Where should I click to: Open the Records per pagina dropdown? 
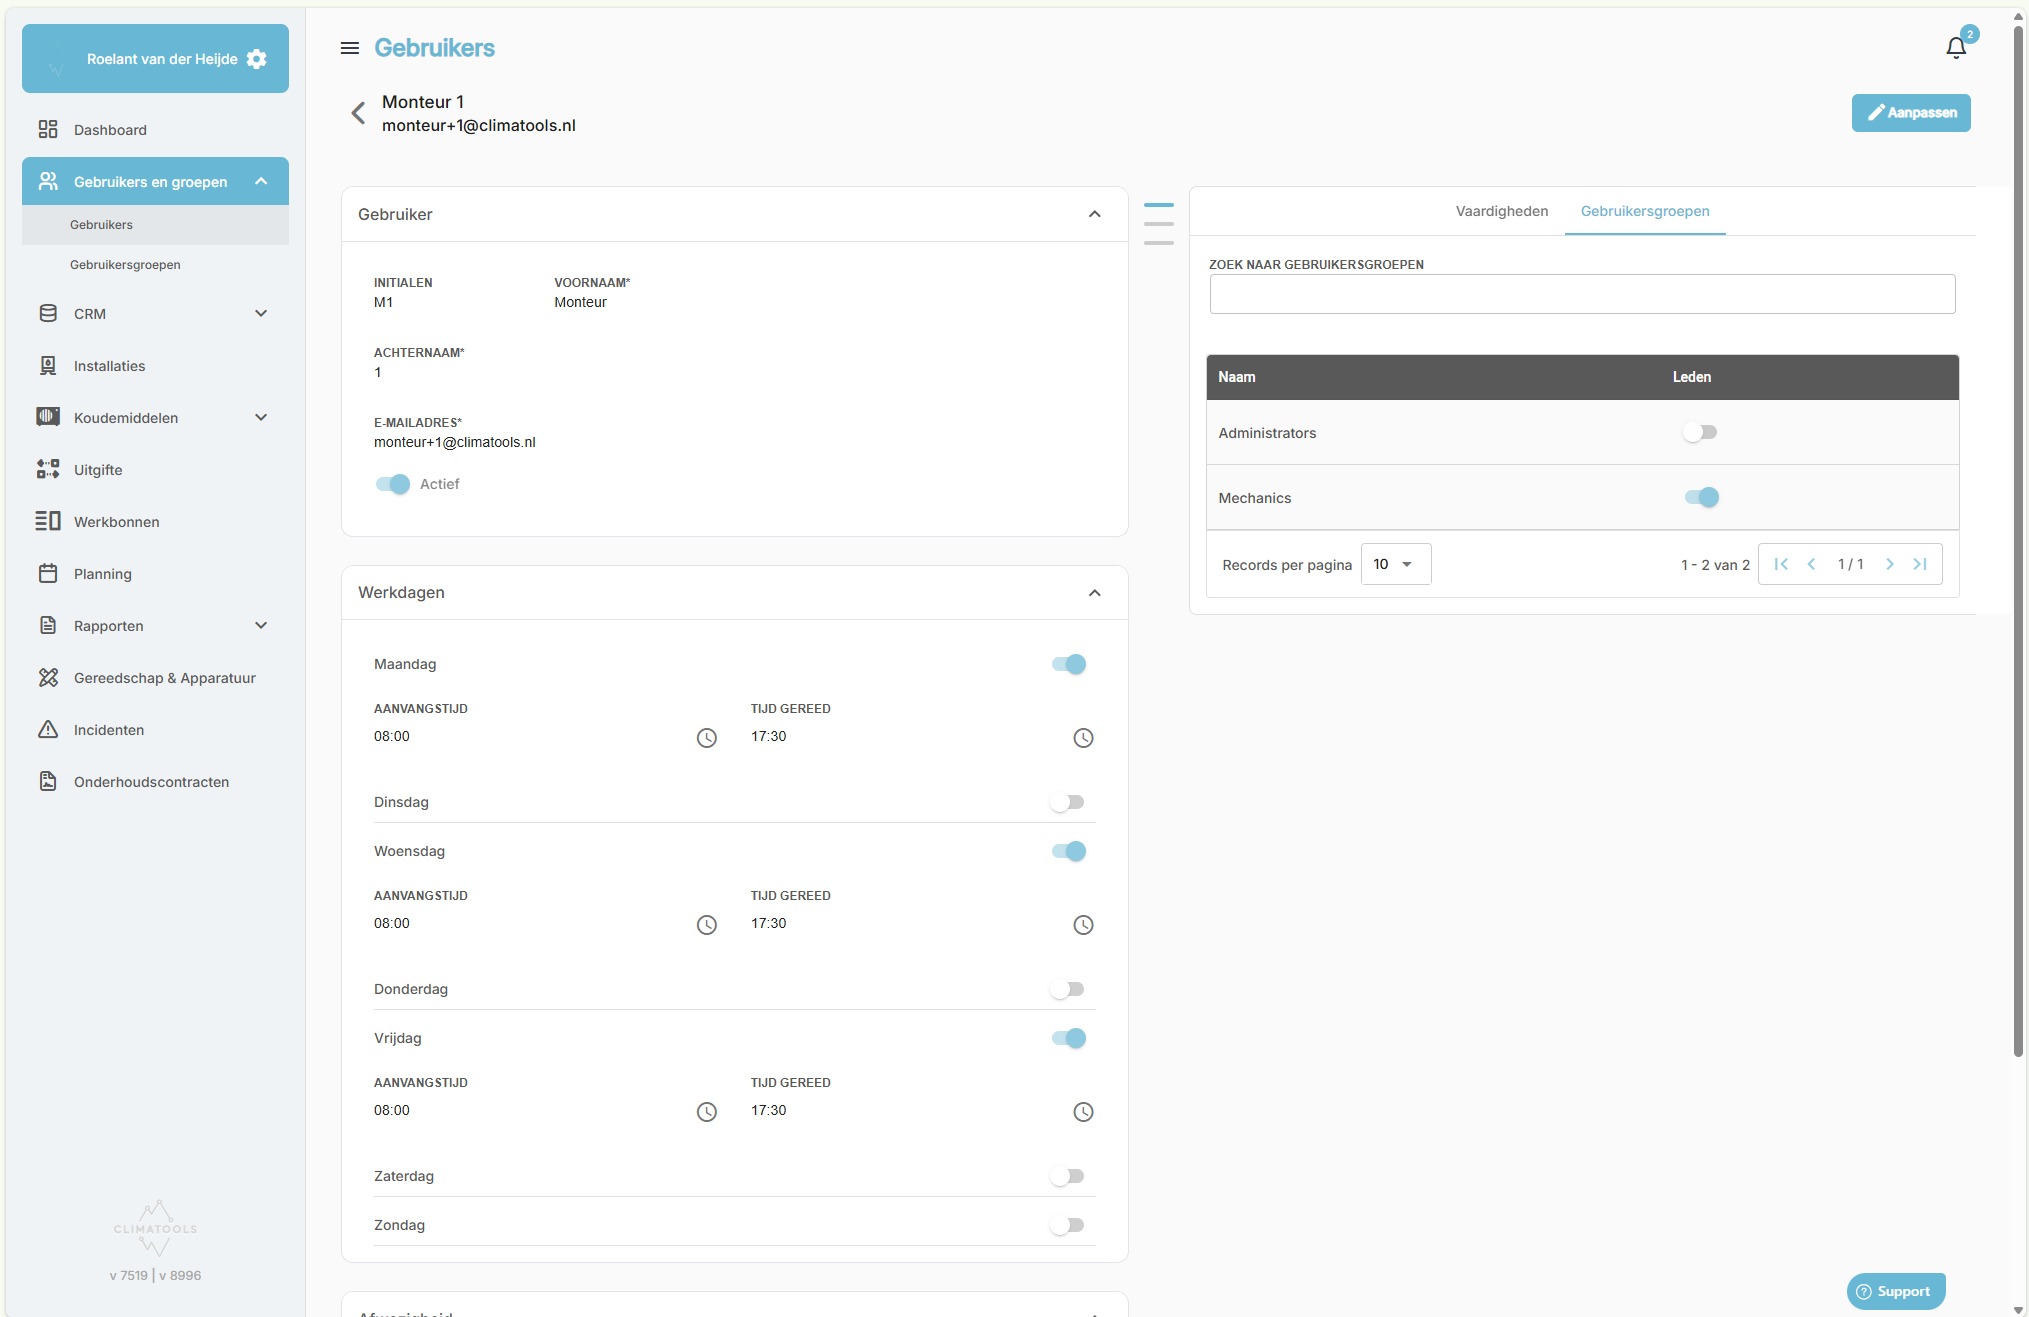point(1396,564)
